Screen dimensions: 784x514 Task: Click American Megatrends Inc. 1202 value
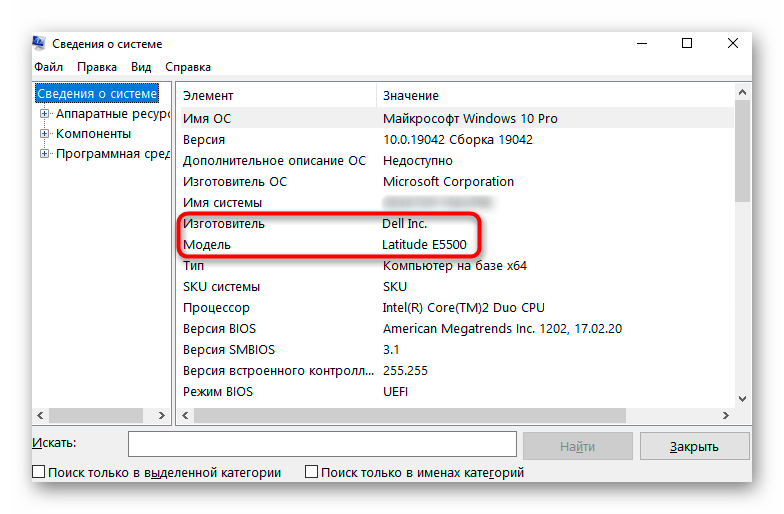(x=502, y=328)
